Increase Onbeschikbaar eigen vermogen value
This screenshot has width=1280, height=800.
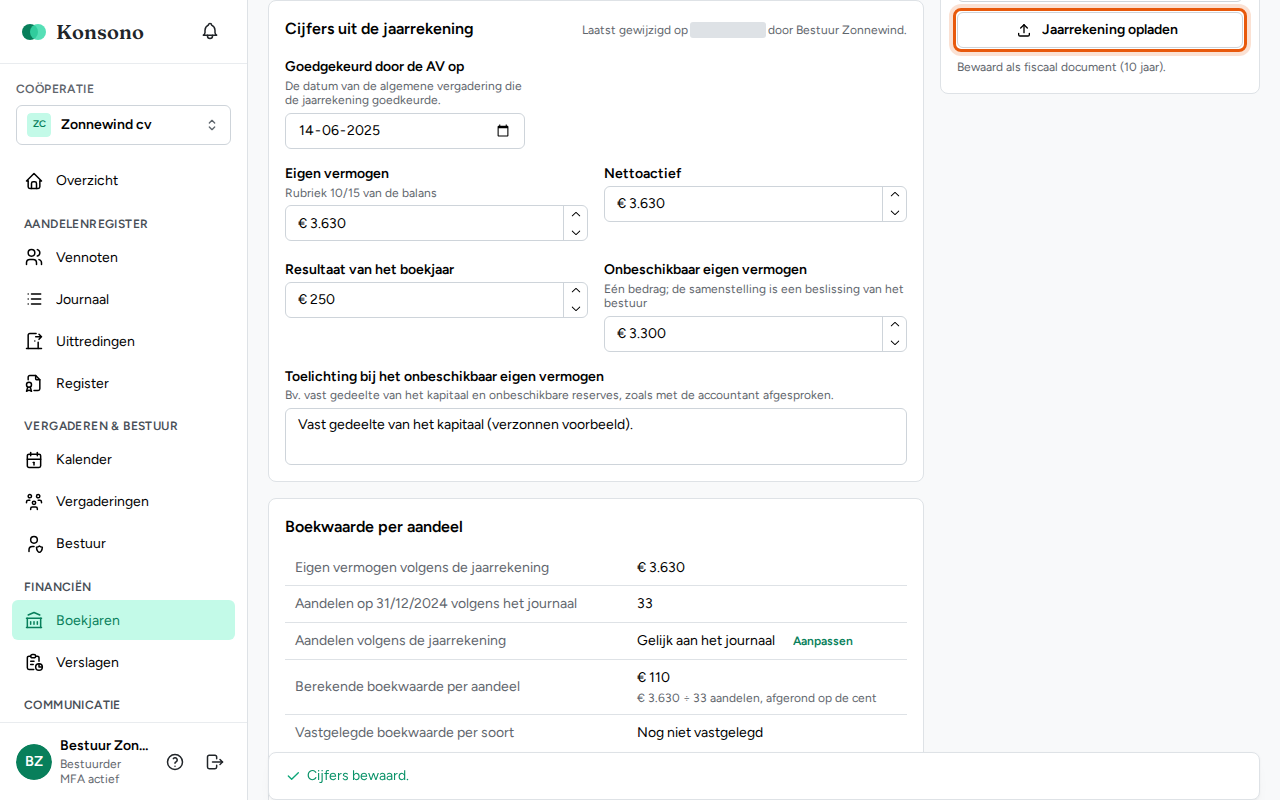coord(894,325)
